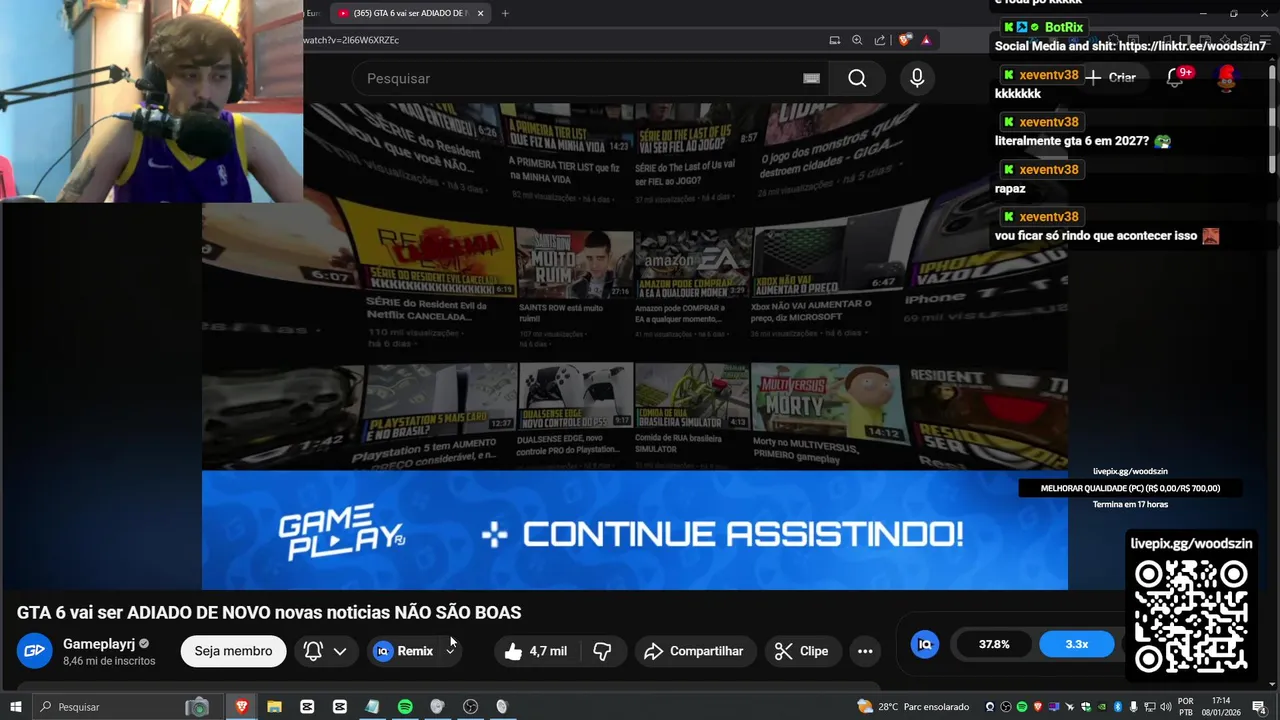Click the blue IQ icon beside 37.8%
Image resolution: width=1280 pixels, height=720 pixels.
coord(925,645)
